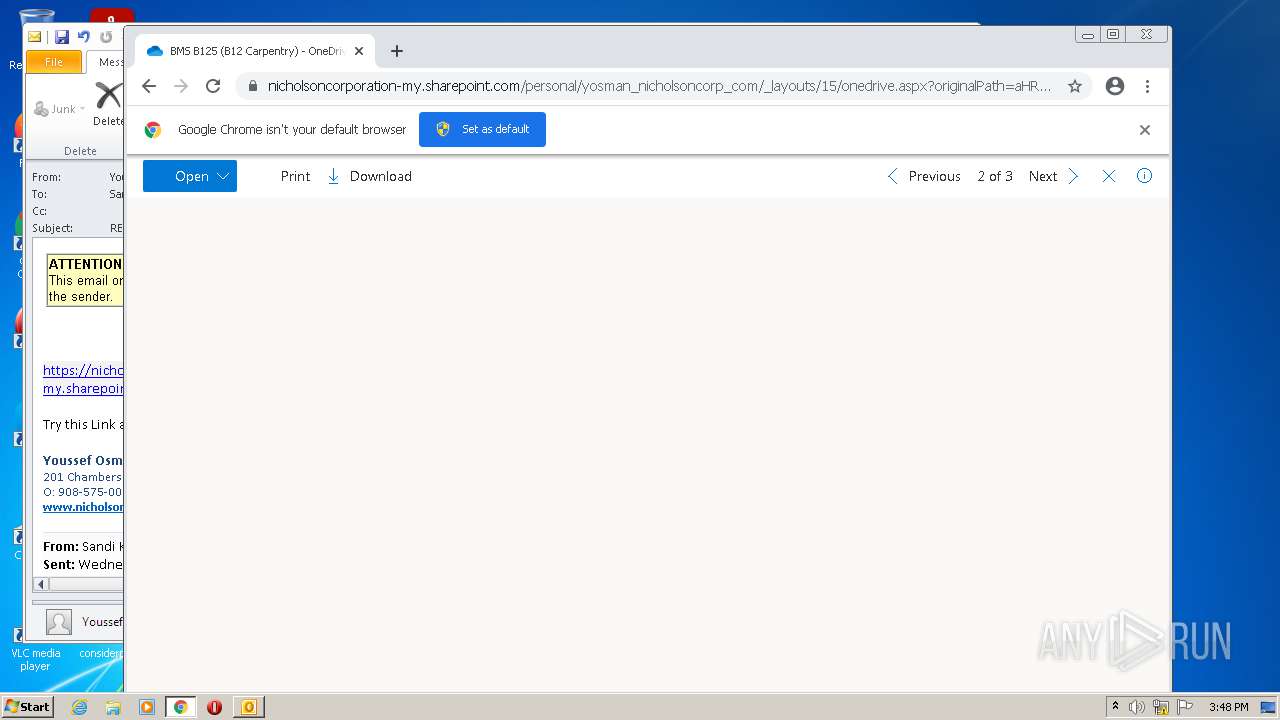Go back in Chrome

tap(149, 86)
